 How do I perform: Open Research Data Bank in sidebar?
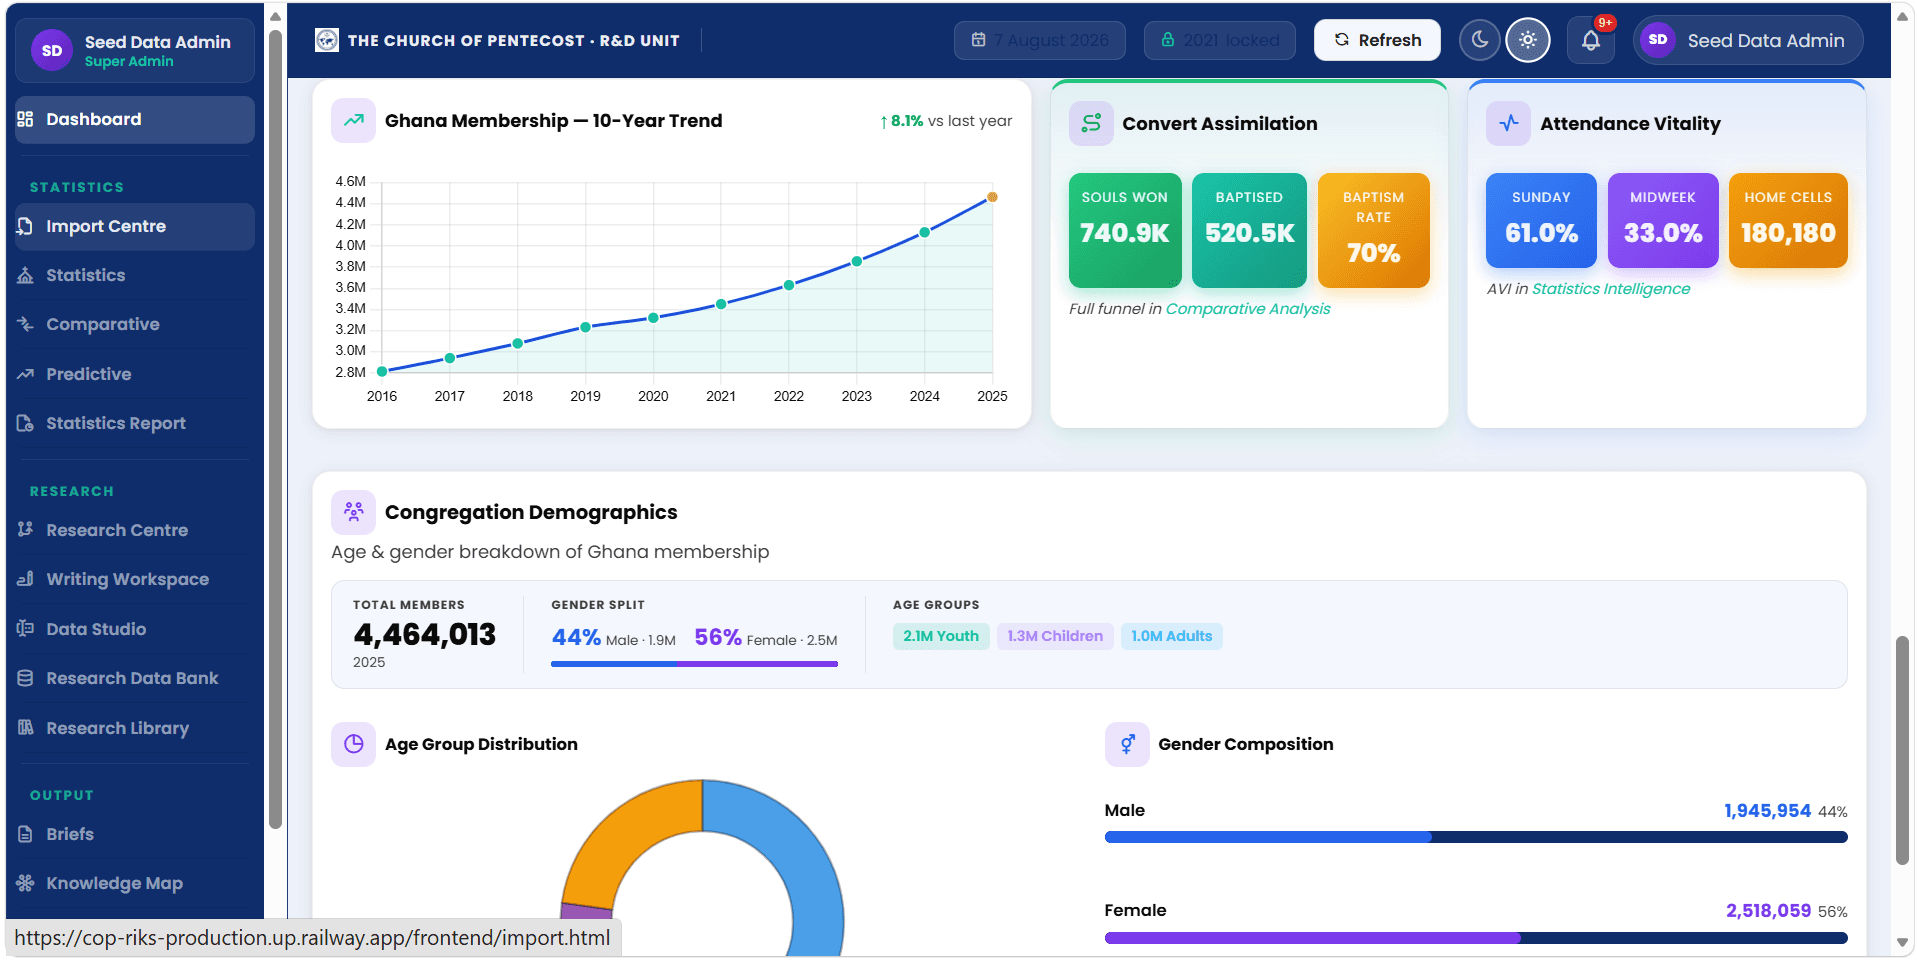point(135,679)
